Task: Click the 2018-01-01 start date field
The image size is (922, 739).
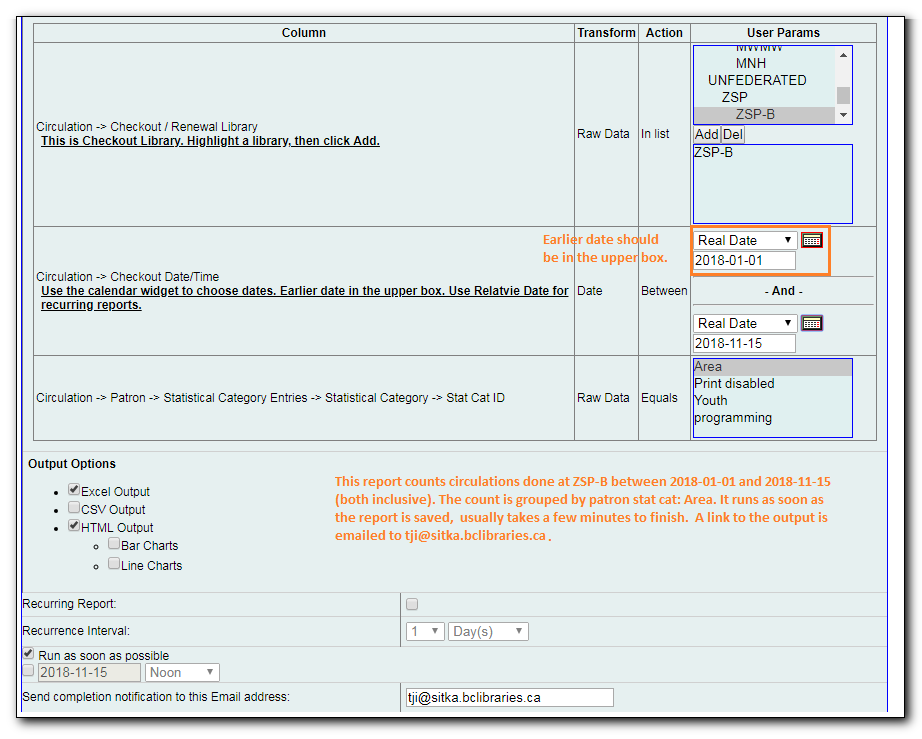Action: [744, 260]
